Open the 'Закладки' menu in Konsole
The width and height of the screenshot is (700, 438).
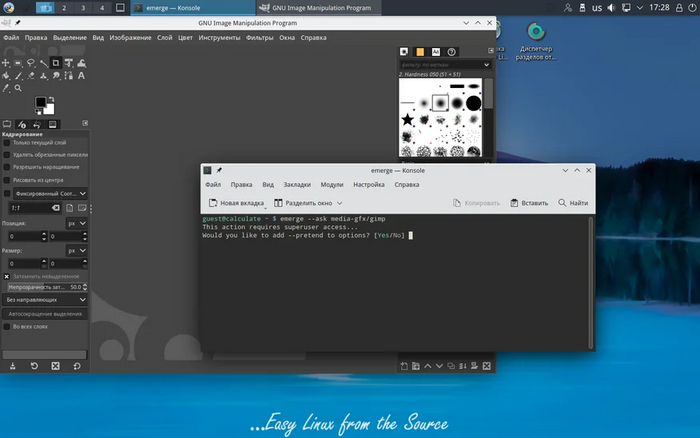coord(297,184)
